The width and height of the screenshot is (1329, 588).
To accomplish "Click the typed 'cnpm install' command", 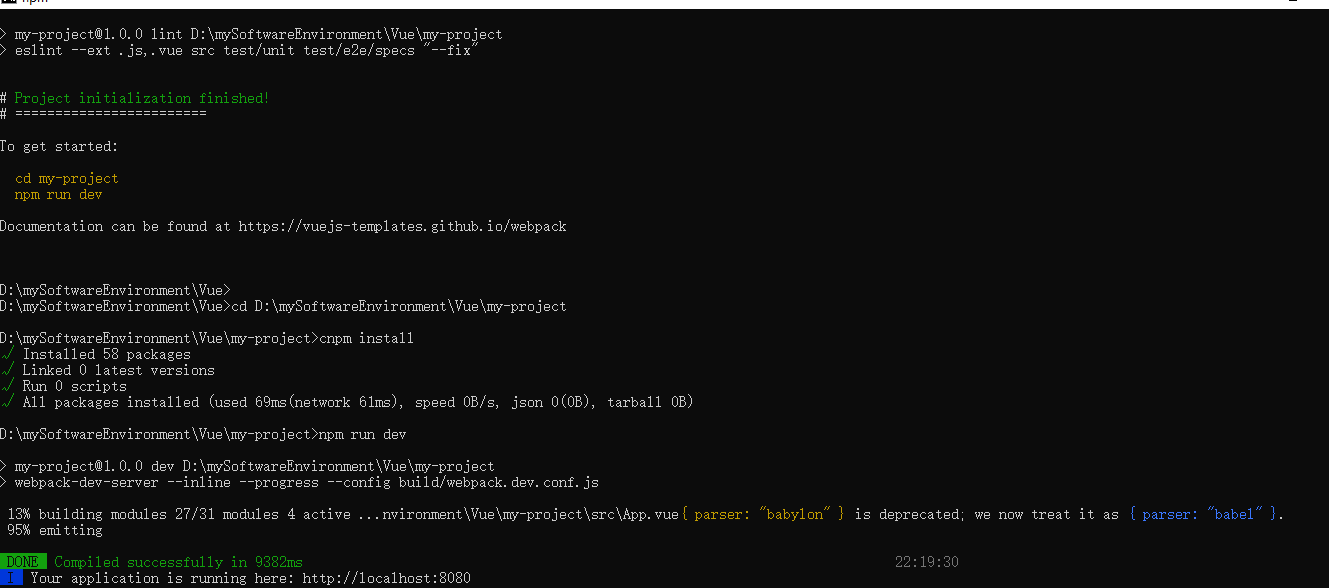I will point(366,338).
